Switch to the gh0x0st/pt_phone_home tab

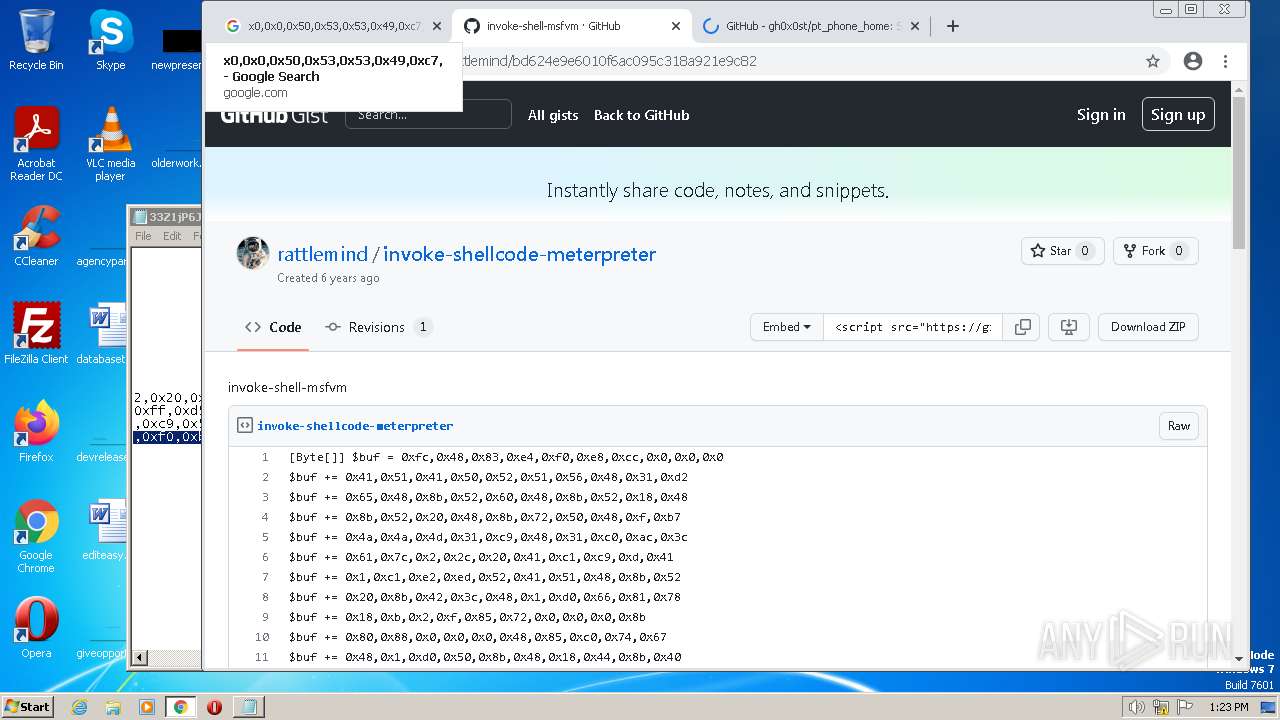click(x=811, y=26)
